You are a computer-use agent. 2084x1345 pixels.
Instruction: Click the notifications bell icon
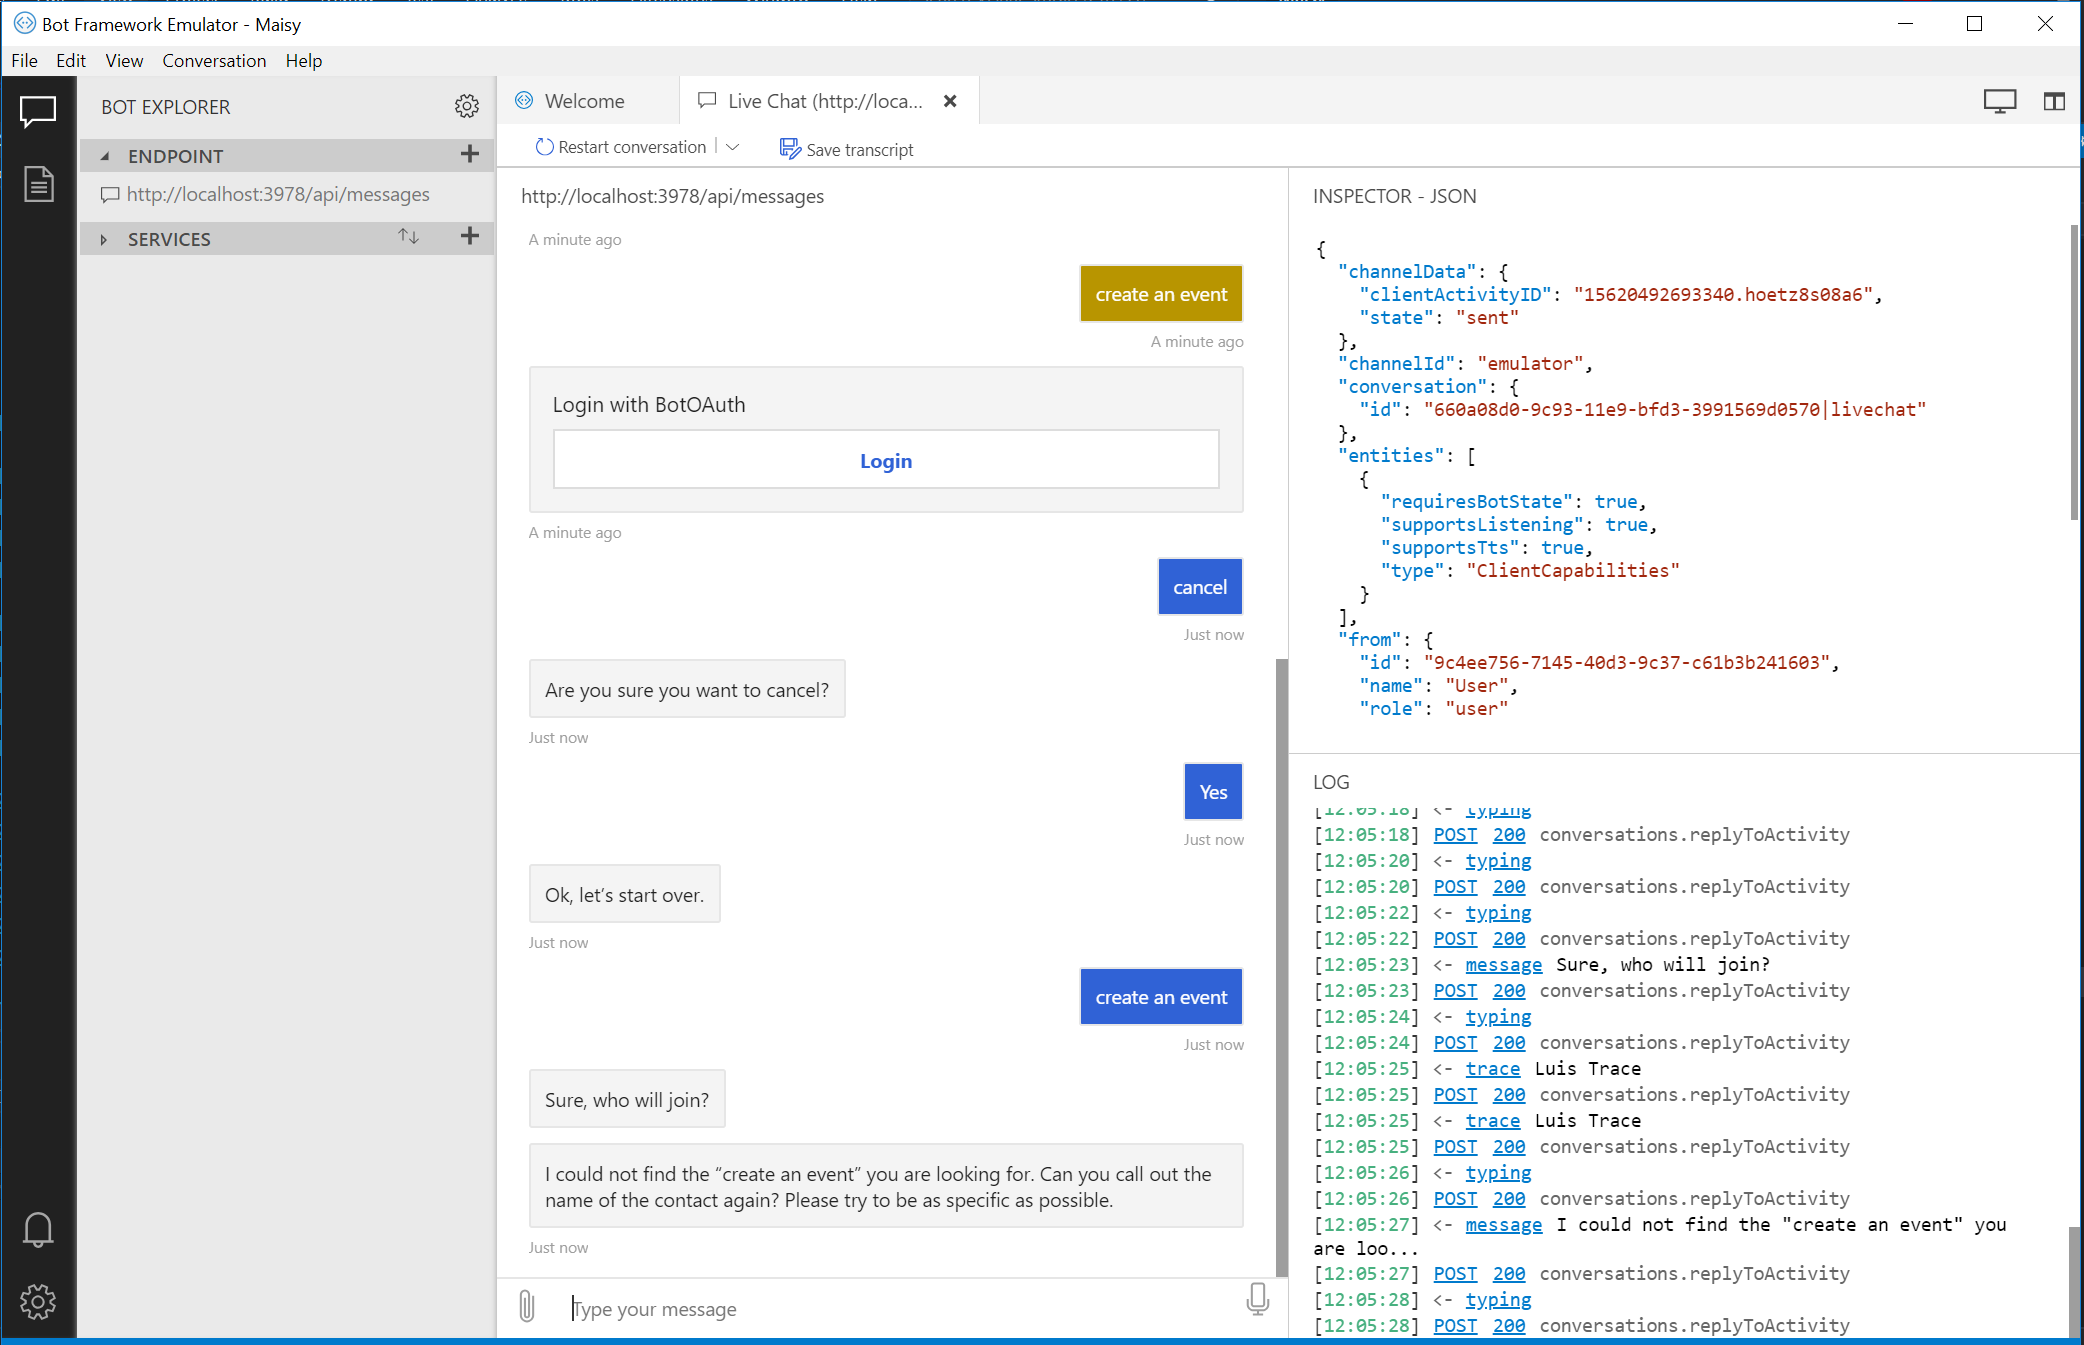pos(38,1230)
